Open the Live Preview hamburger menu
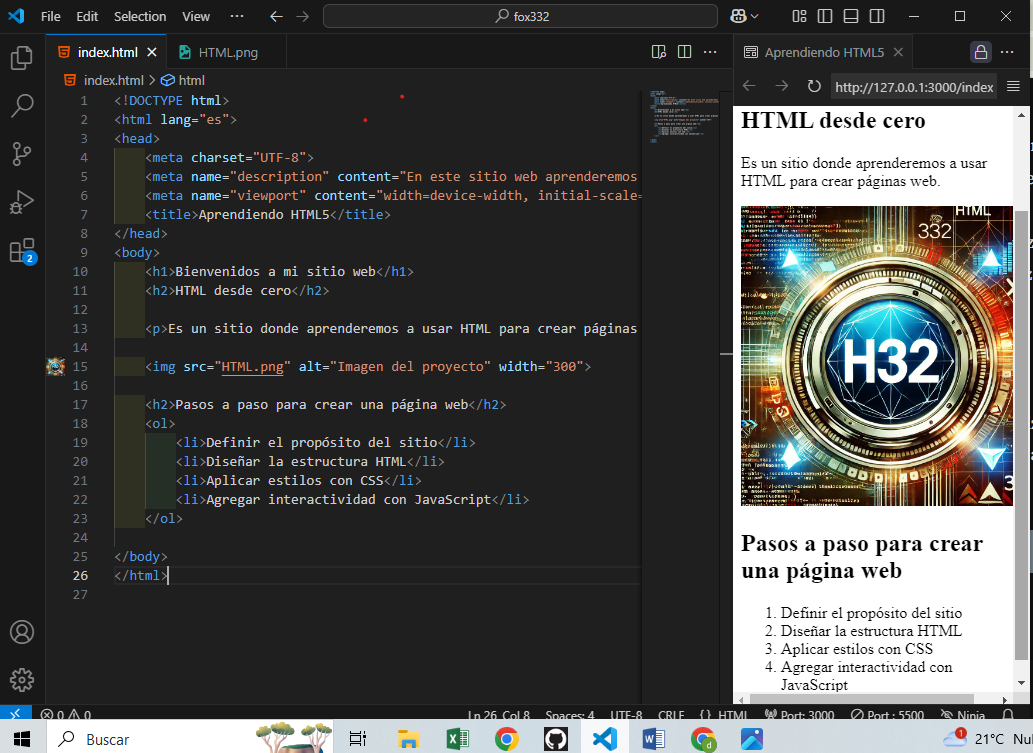The image size is (1033, 753). pyautogui.click(x=1013, y=86)
